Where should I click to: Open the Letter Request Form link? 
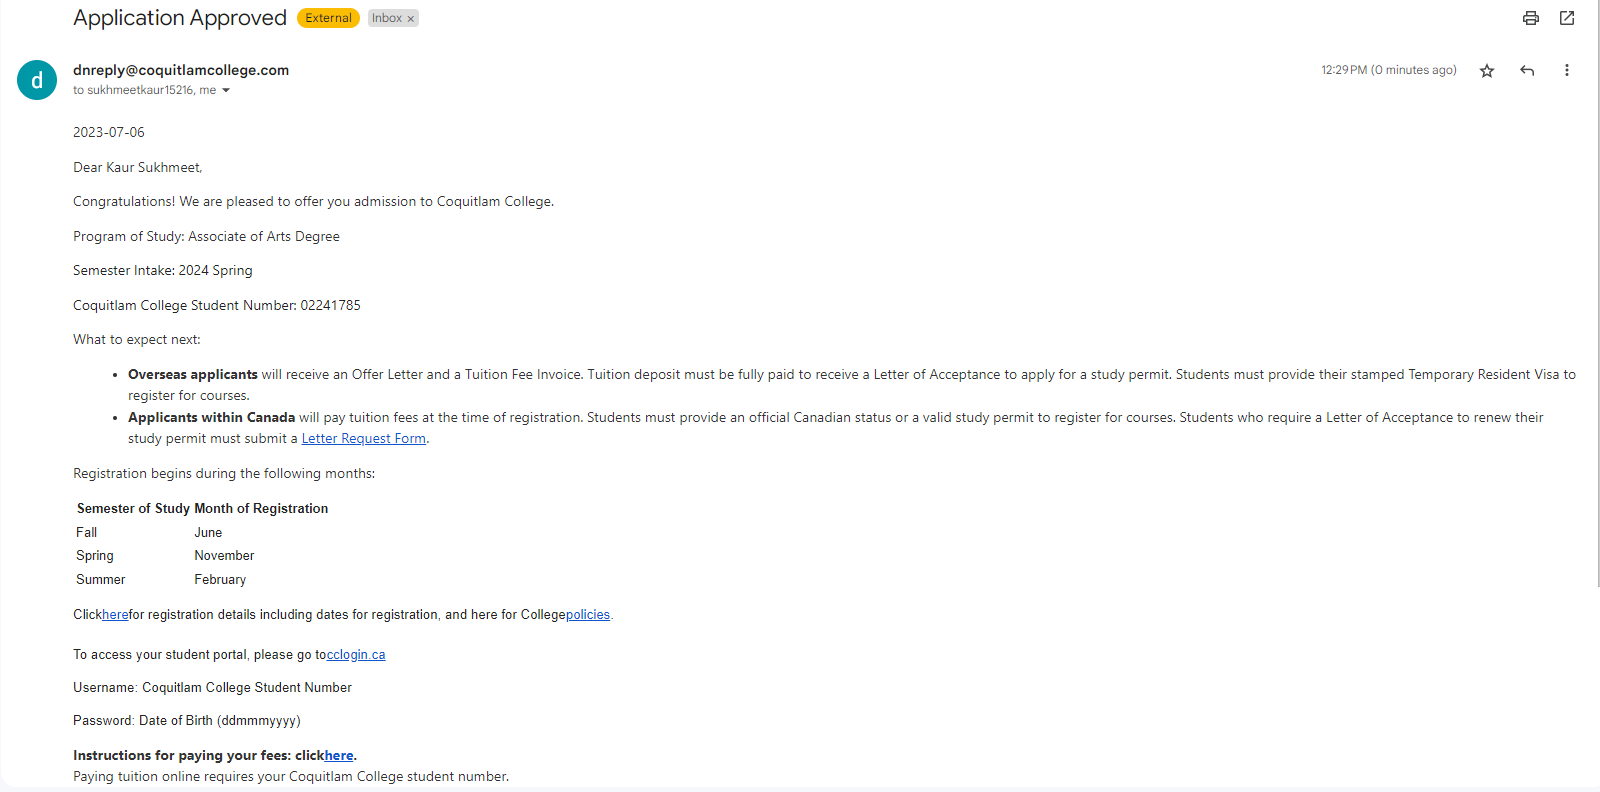coord(364,438)
